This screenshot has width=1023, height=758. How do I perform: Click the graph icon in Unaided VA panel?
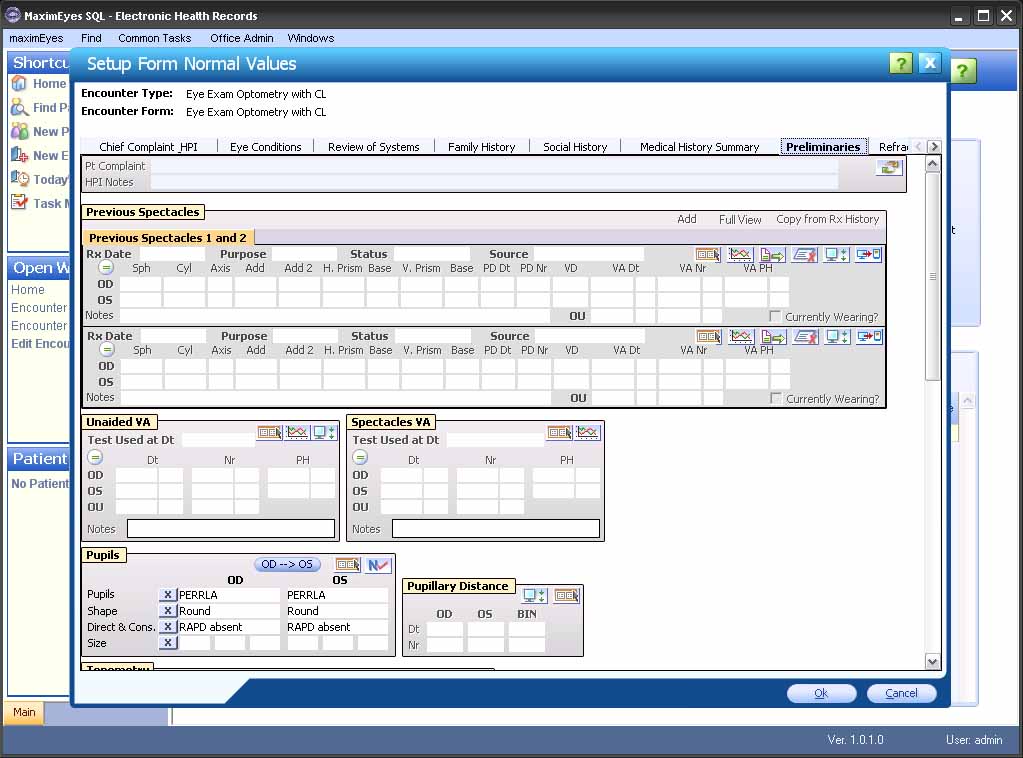tap(297, 432)
